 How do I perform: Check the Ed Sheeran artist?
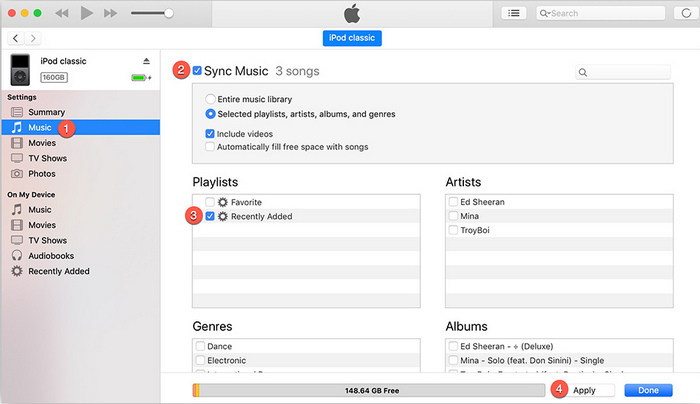tap(453, 202)
